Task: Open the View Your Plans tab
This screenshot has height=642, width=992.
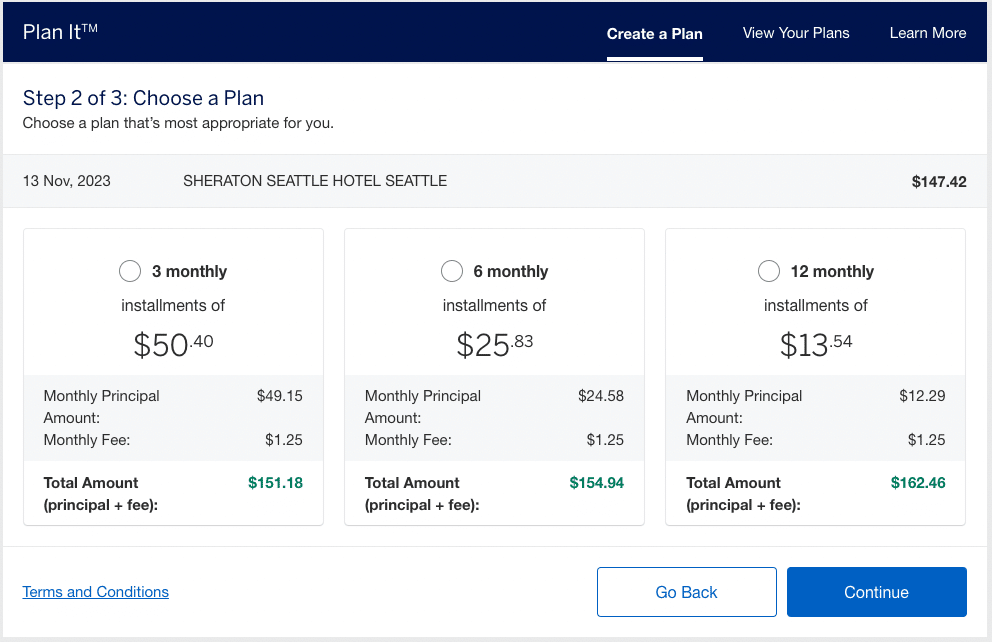Action: point(796,33)
